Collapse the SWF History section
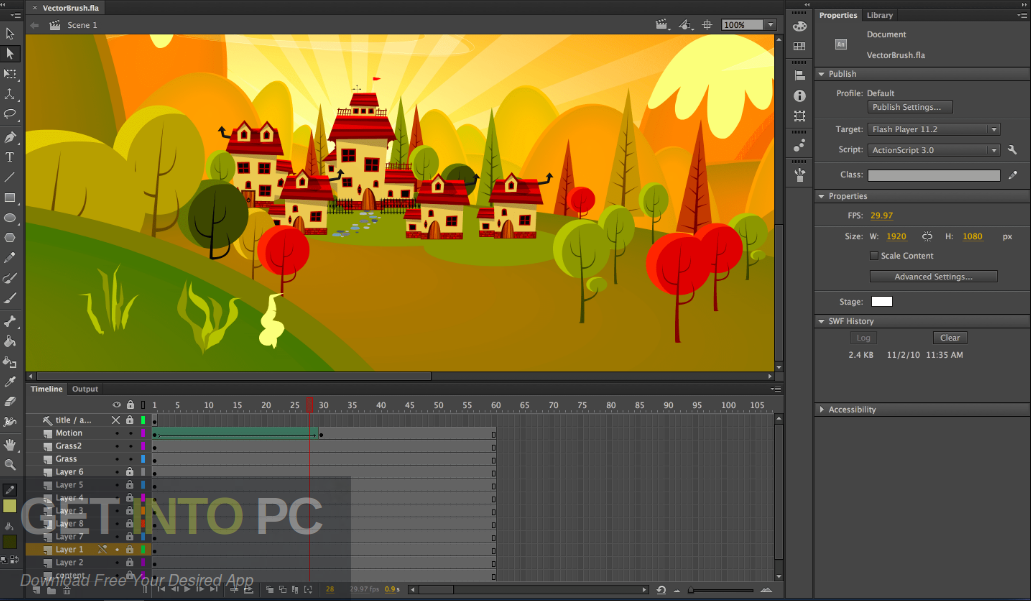Viewport: 1031px width, 601px height. coord(821,322)
